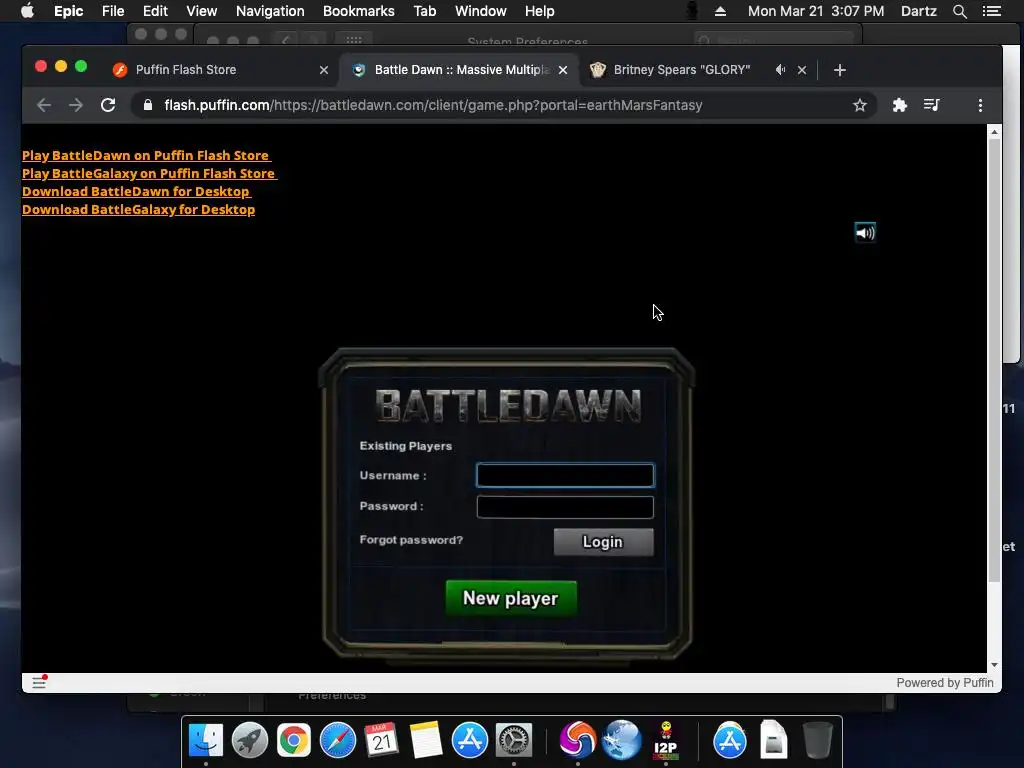The image size is (1024, 768).
Task: Click the vertical scrollbar thumb
Action: point(994,360)
